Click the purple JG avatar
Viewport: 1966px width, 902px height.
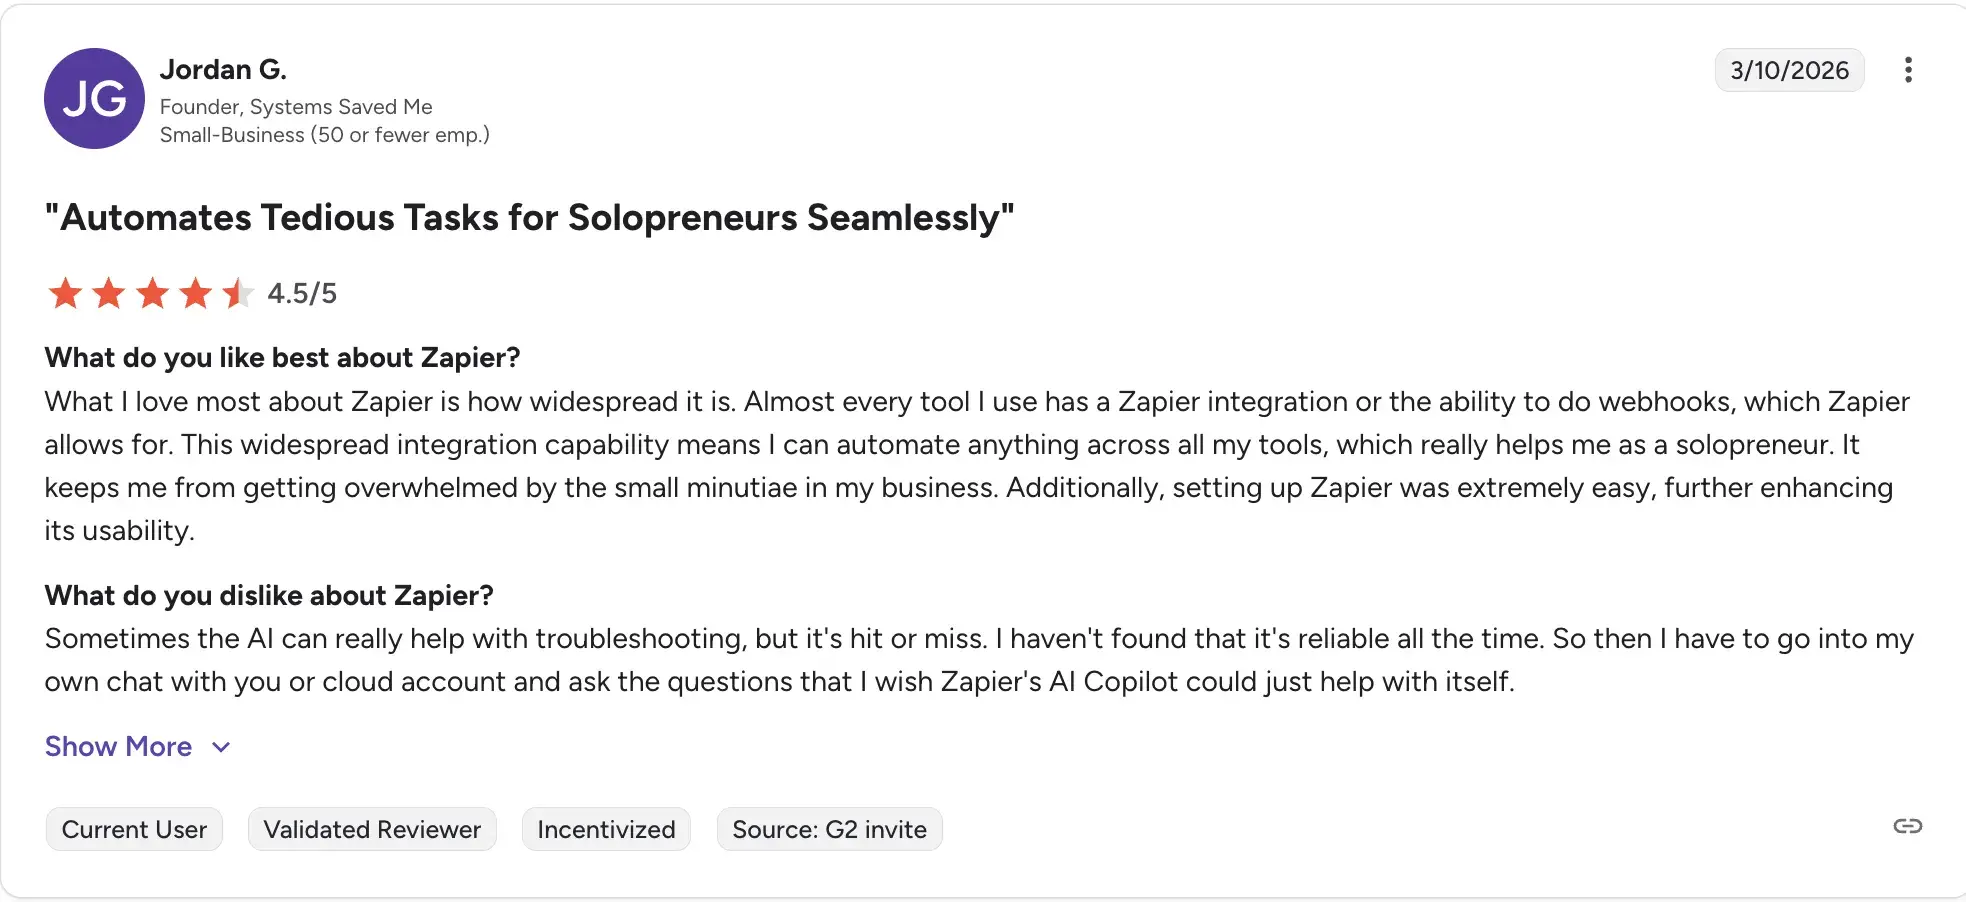click(94, 99)
